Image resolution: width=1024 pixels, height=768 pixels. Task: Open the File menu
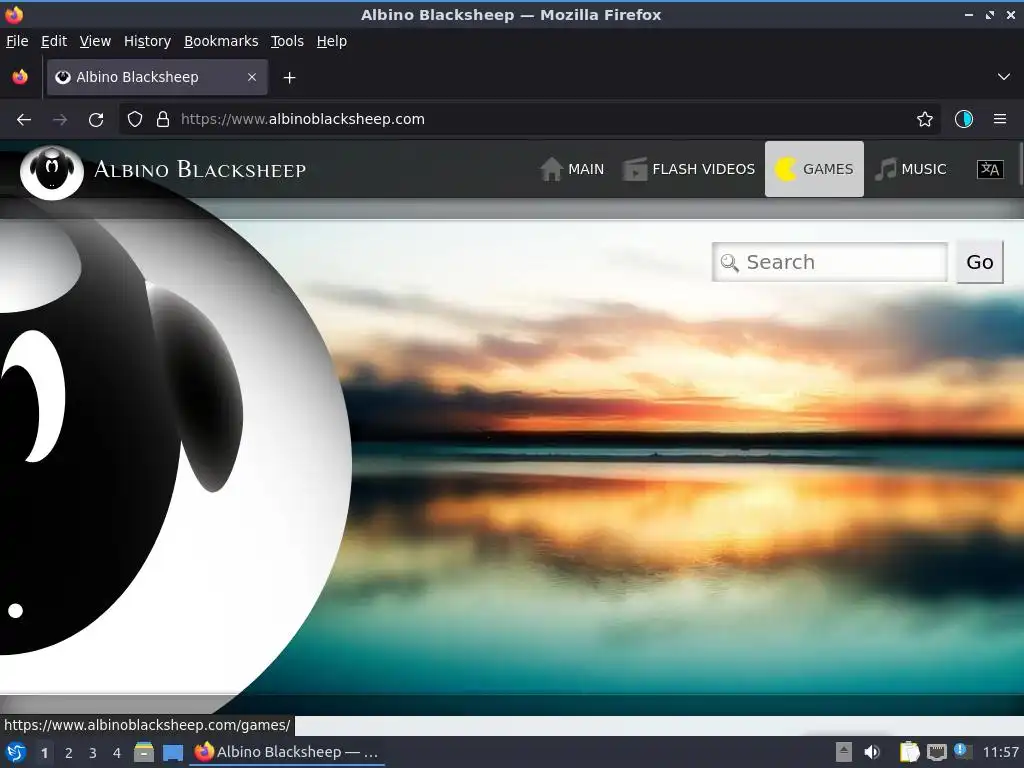17,41
